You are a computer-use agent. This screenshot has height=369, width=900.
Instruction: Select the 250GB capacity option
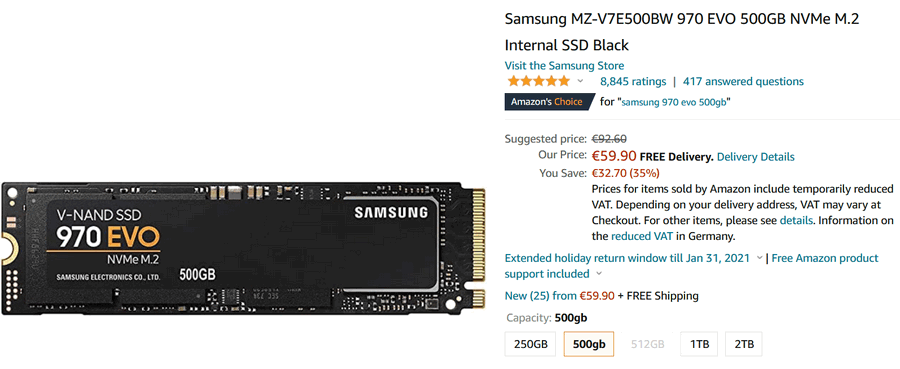pos(531,344)
